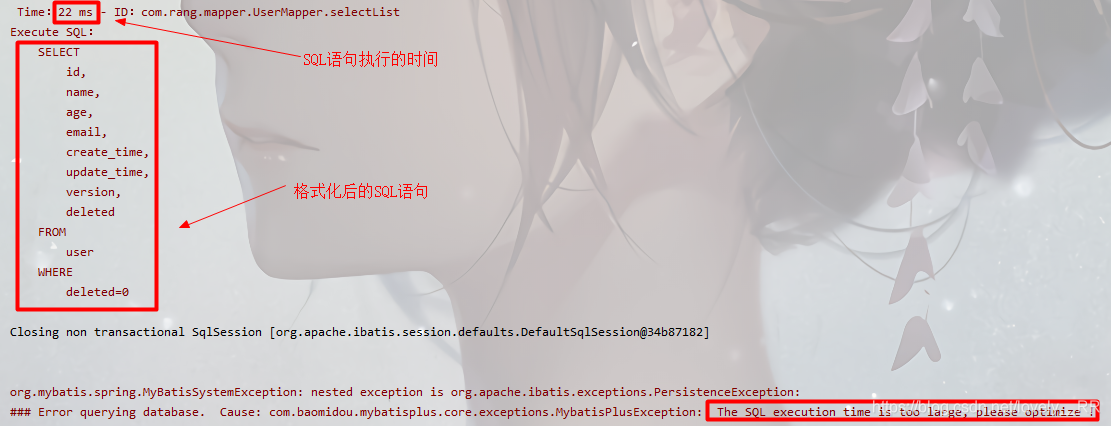
Task: Click the user table name
Action: tap(79, 252)
